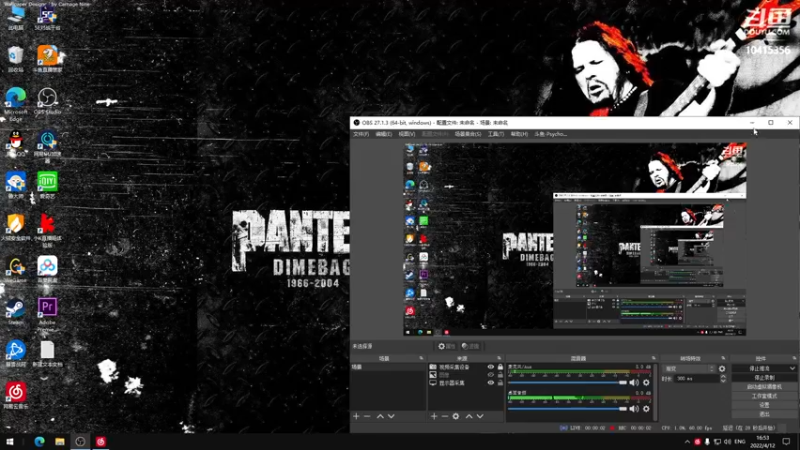Toggle visibility of the image source
The width and height of the screenshot is (800, 450).
(490, 375)
